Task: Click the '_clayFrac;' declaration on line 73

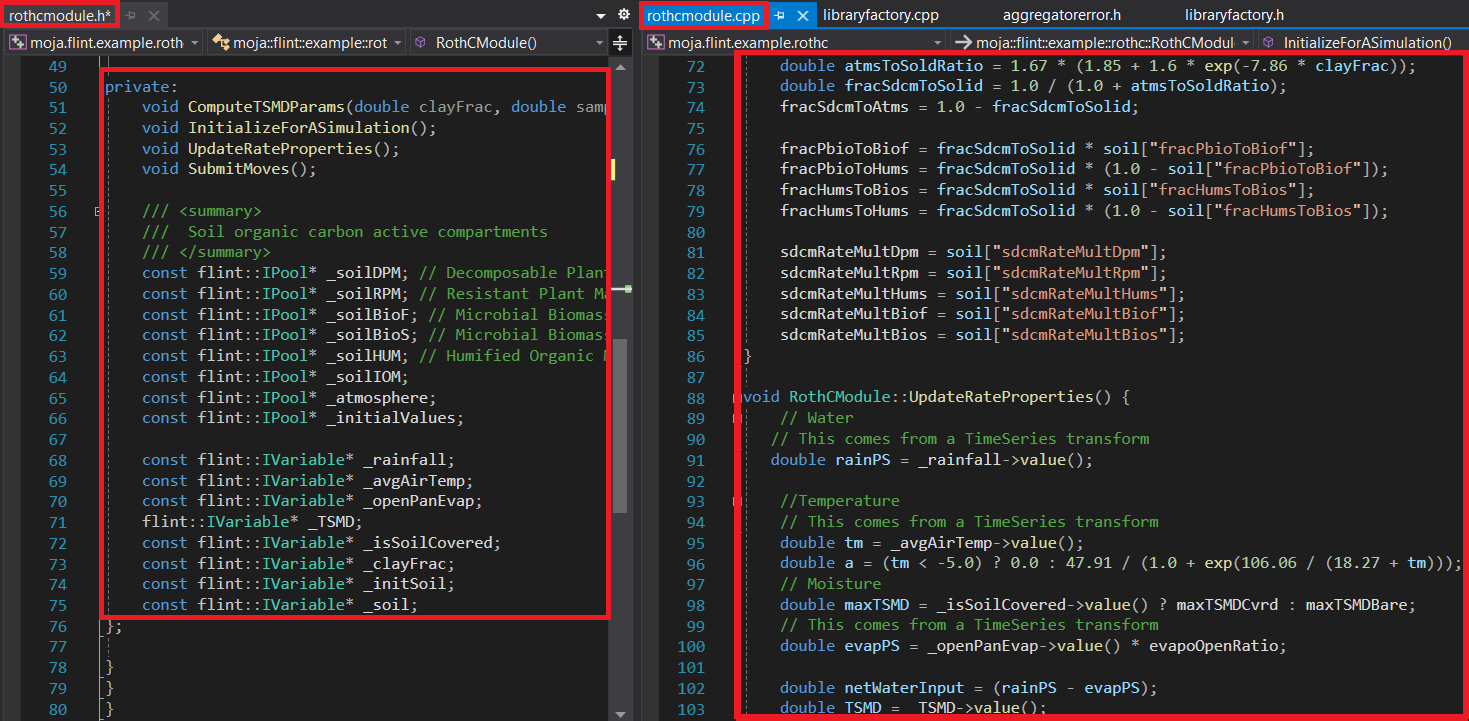Action: pos(409,564)
